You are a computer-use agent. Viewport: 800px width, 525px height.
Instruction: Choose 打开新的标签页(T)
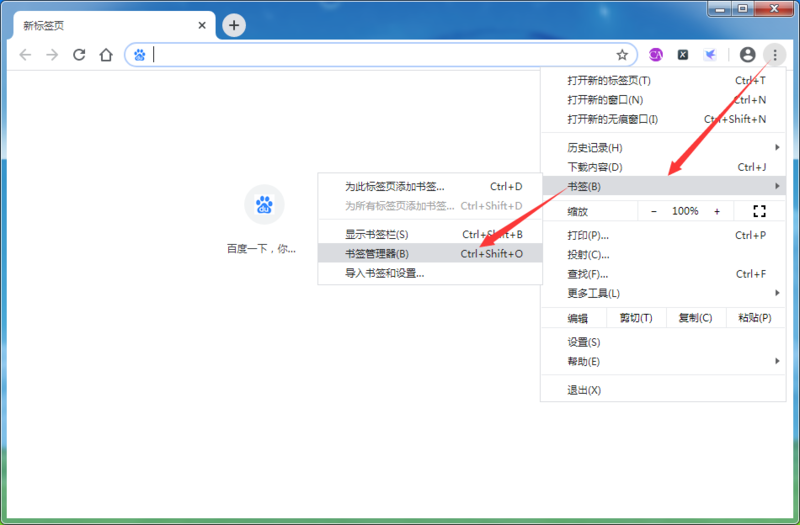tap(663, 80)
